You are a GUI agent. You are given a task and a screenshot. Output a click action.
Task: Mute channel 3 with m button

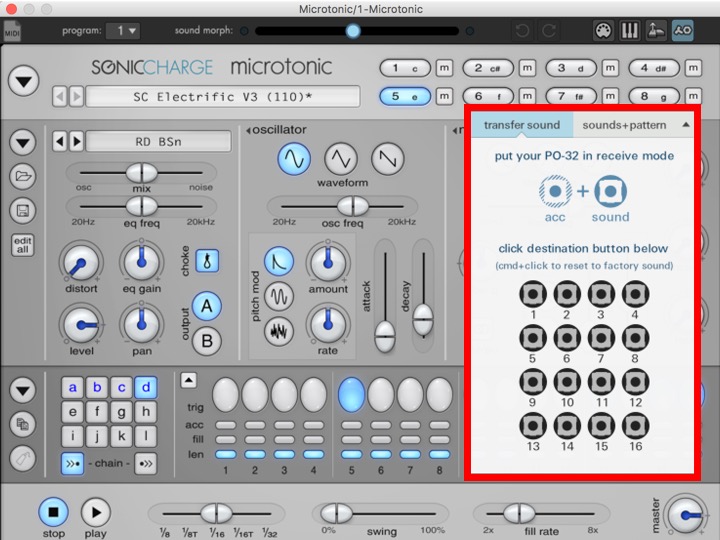[610, 68]
